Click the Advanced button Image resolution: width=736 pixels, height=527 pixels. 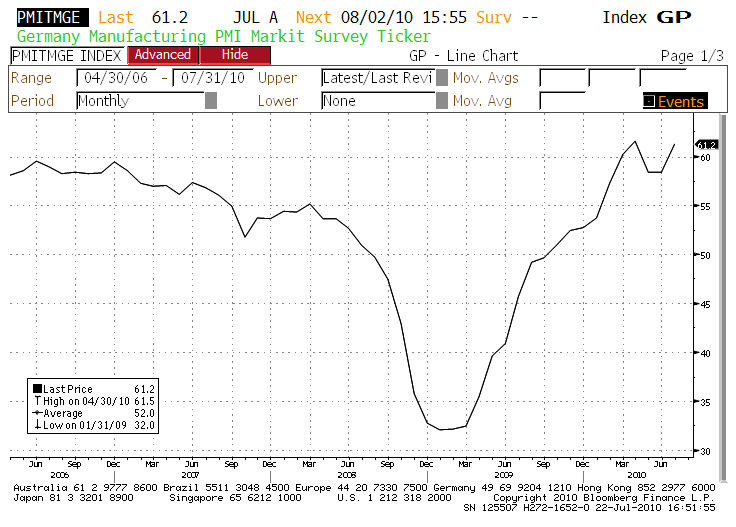coord(163,55)
